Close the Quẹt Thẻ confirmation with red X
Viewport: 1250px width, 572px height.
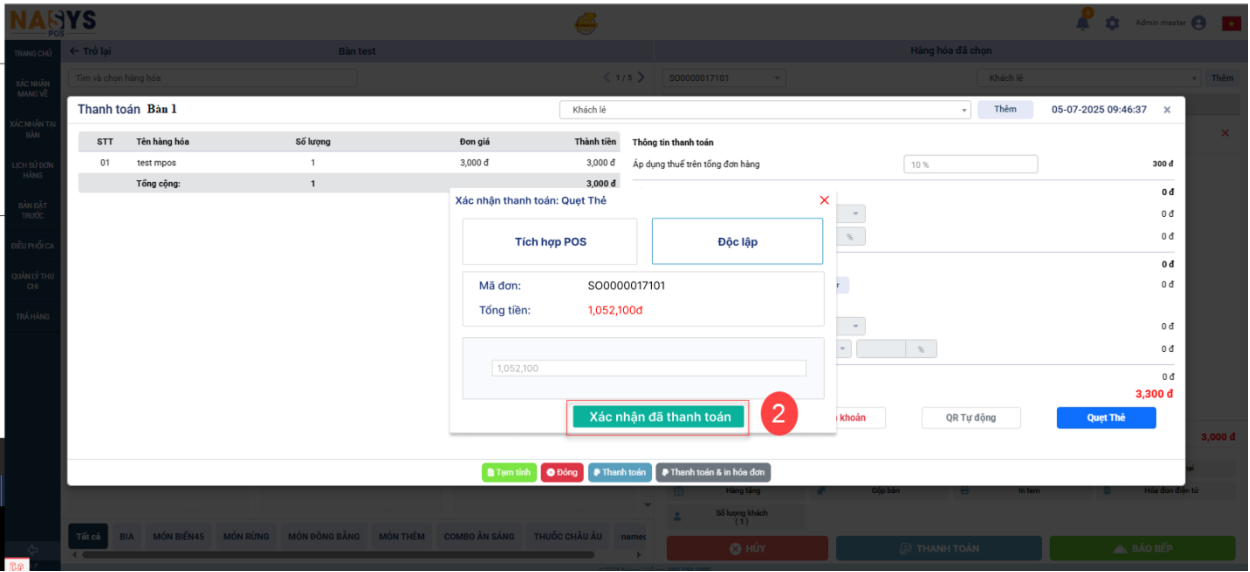coord(824,200)
